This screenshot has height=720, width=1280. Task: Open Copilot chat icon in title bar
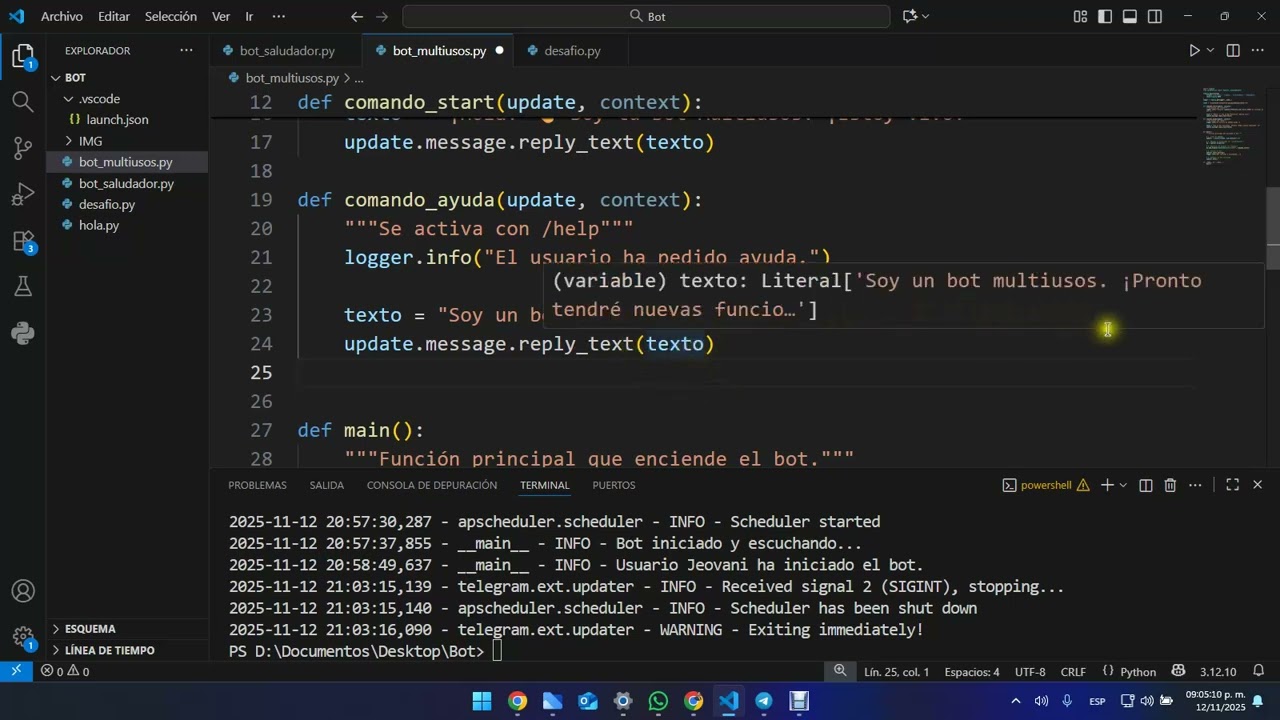point(910,16)
